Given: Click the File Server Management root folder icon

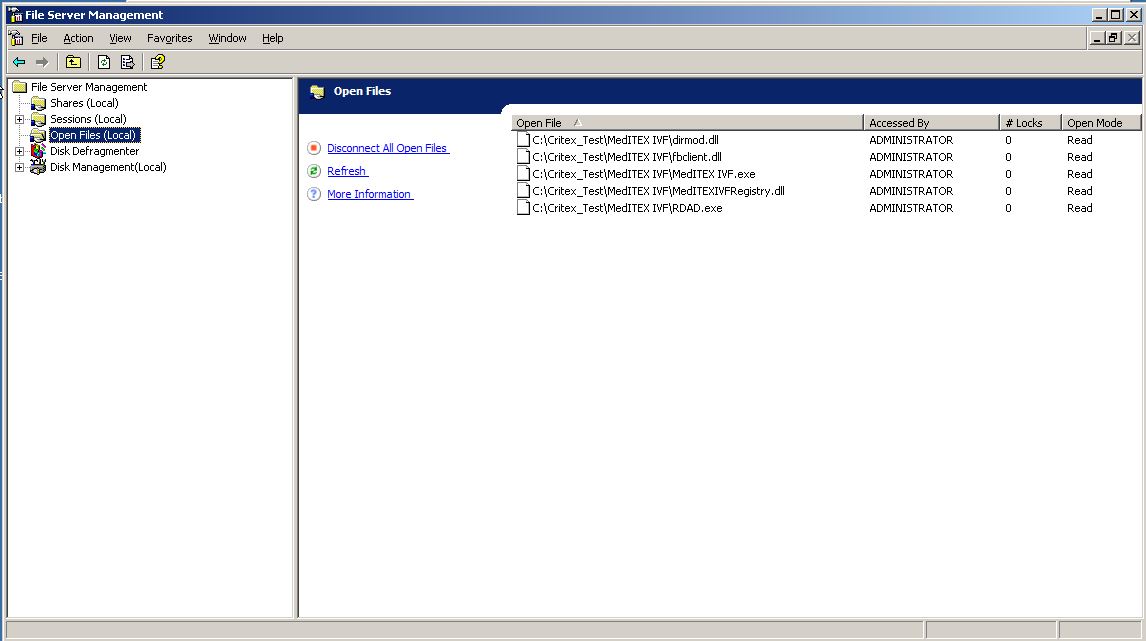Looking at the screenshot, I should [20, 87].
